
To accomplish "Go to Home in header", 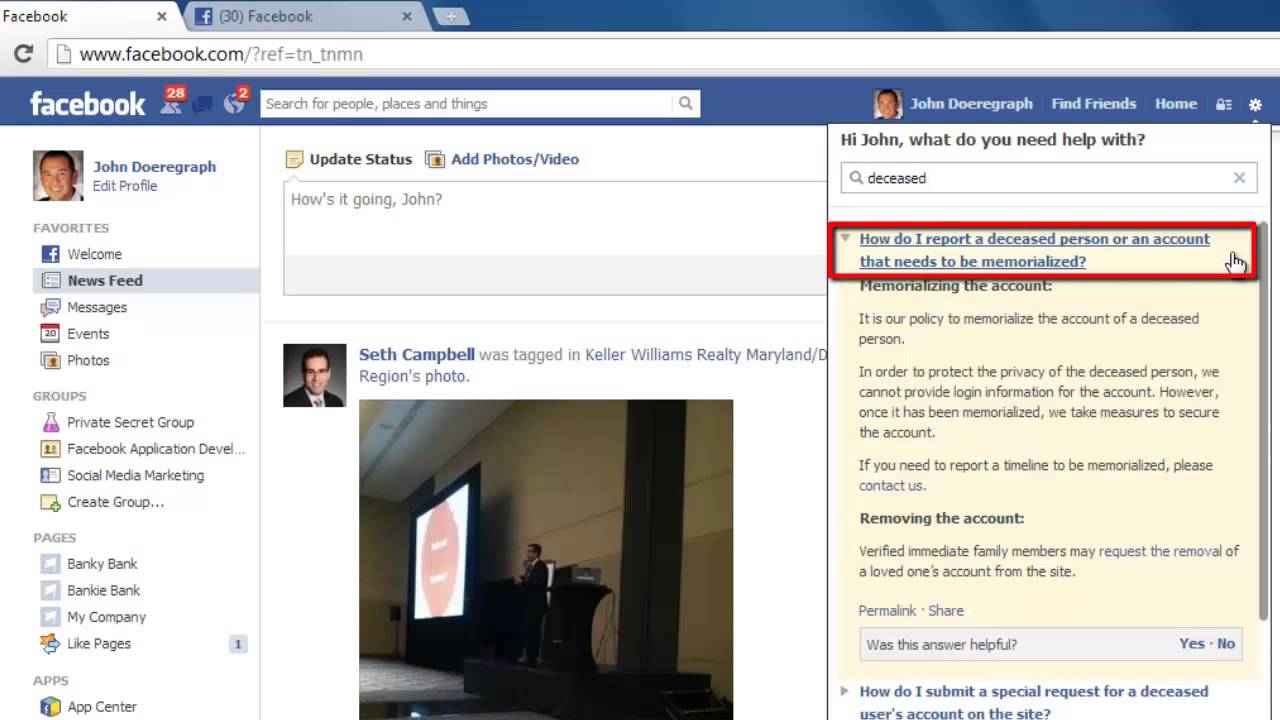I will [1175, 103].
